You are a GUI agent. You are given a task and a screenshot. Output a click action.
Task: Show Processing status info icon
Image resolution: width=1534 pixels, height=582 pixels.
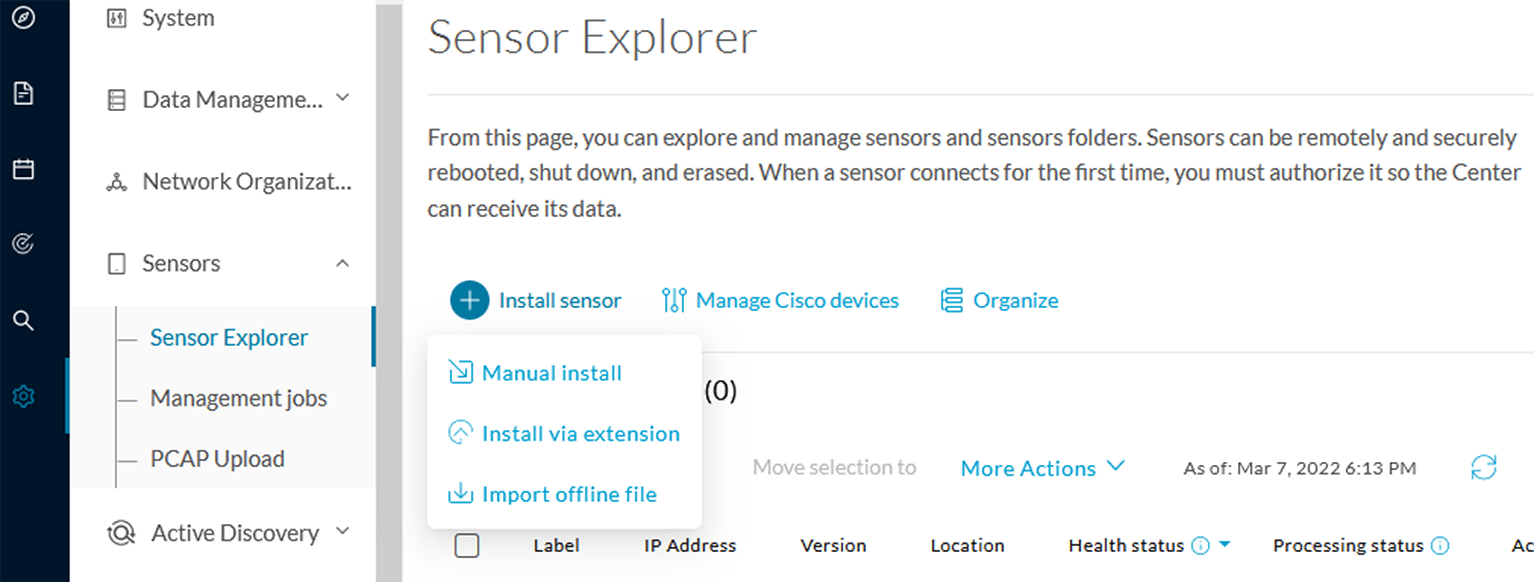pos(1440,546)
